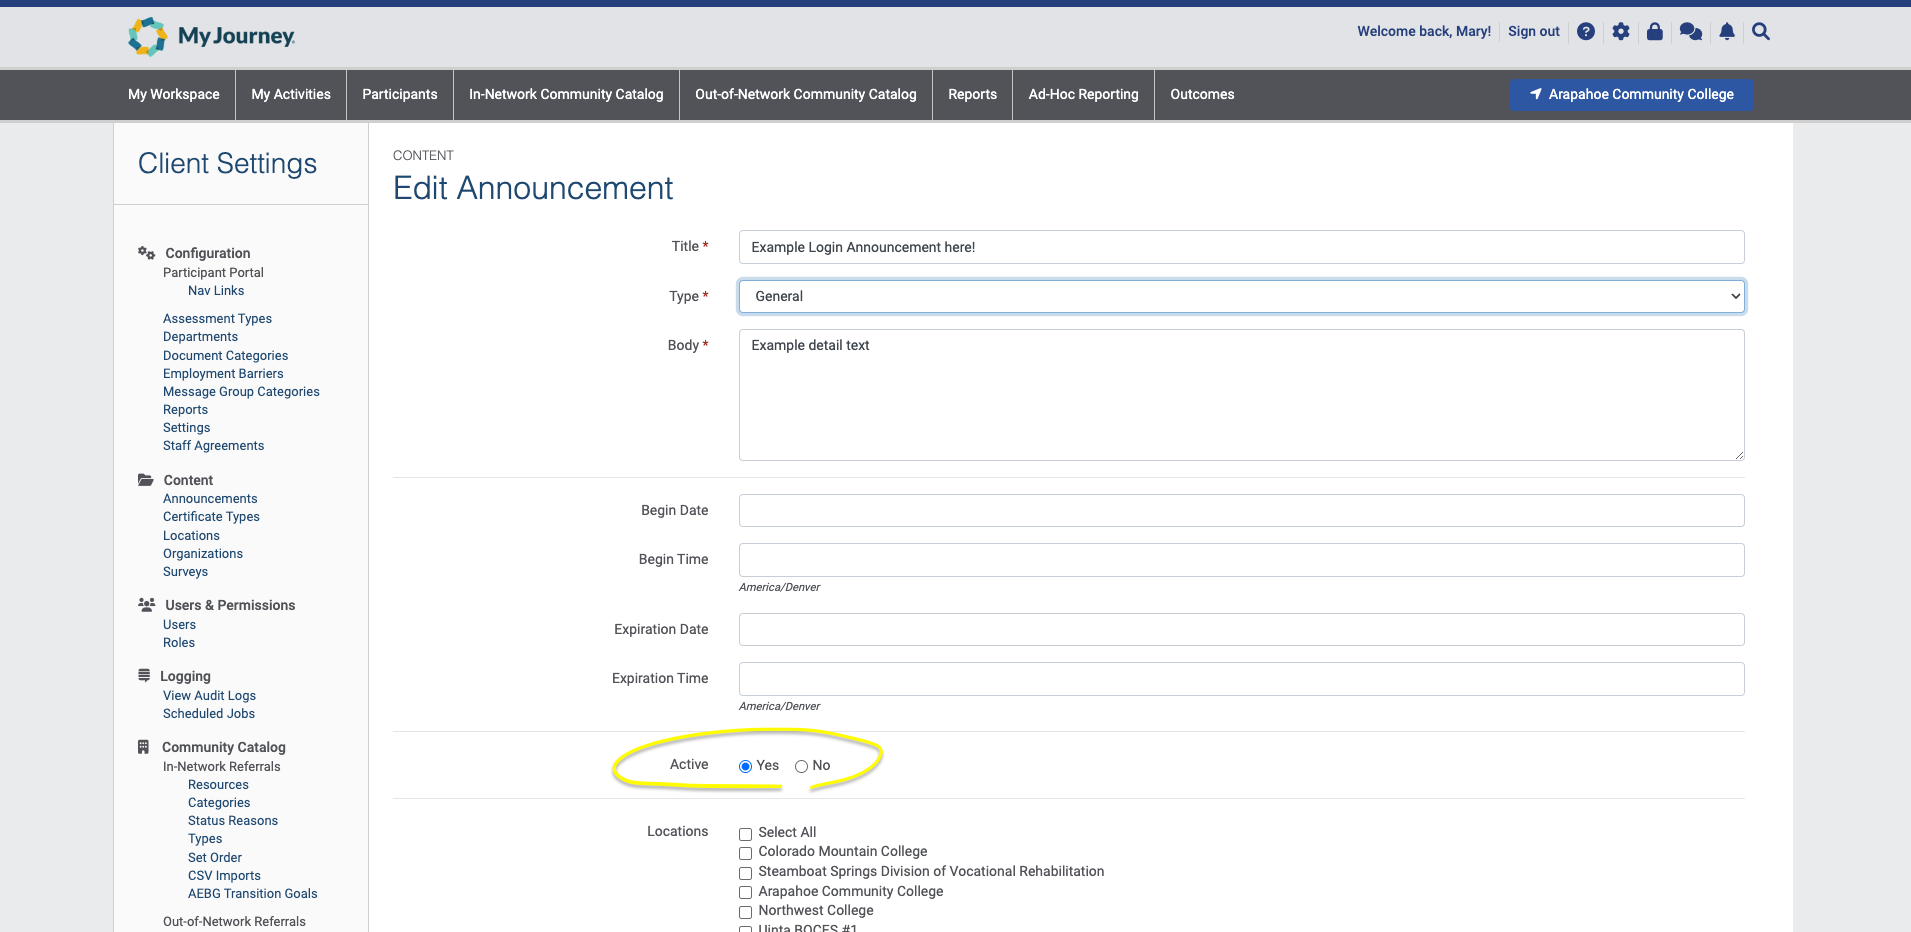Screen dimensions: 1911x932
Task: Click the help question mark icon
Action: click(1585, 32)
